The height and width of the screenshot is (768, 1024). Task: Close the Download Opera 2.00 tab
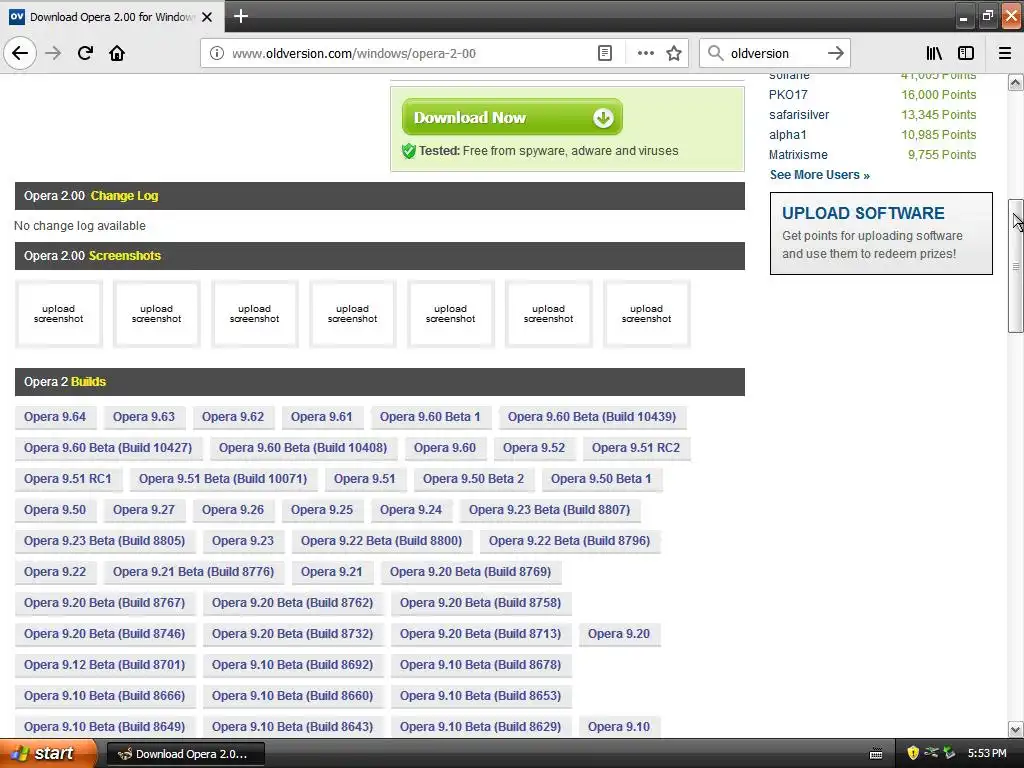coord(207,17)
